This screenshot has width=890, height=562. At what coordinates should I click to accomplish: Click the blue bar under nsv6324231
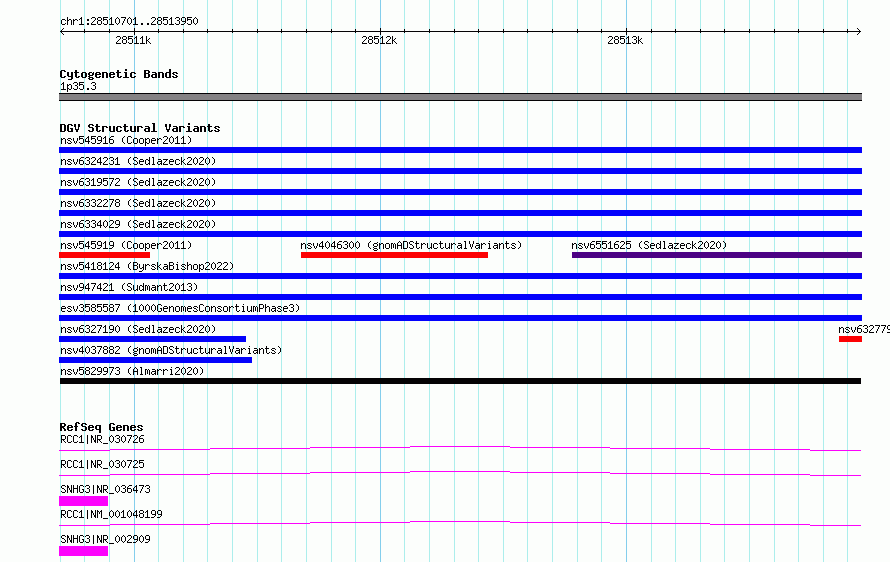point(460,171)
